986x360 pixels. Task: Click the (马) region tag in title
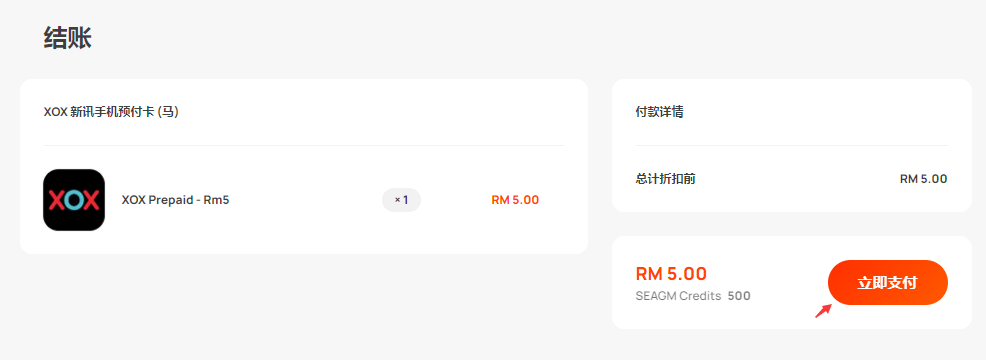[168, 112]
